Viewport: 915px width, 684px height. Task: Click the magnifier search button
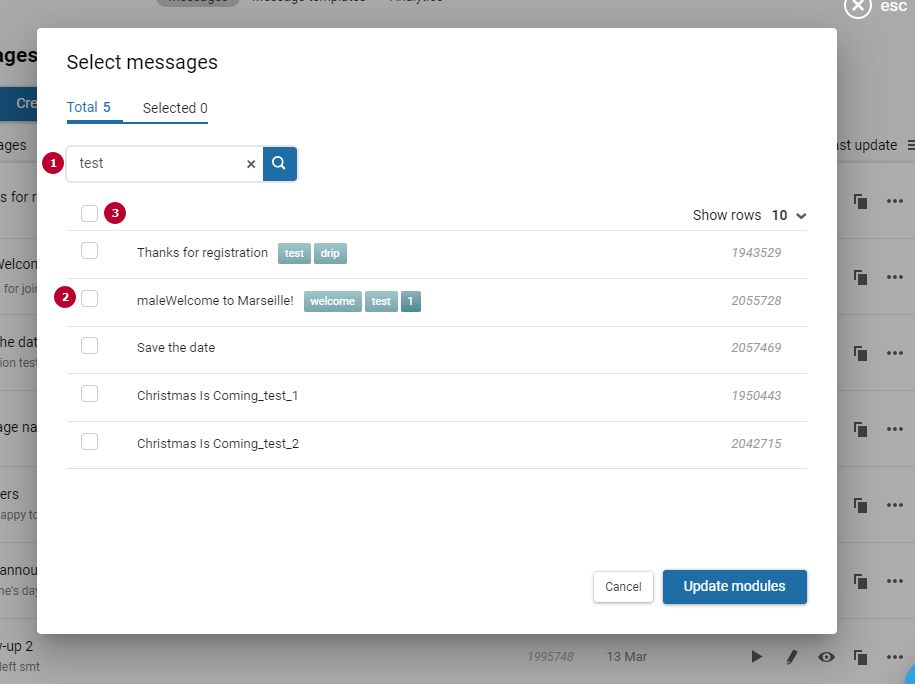280,163
